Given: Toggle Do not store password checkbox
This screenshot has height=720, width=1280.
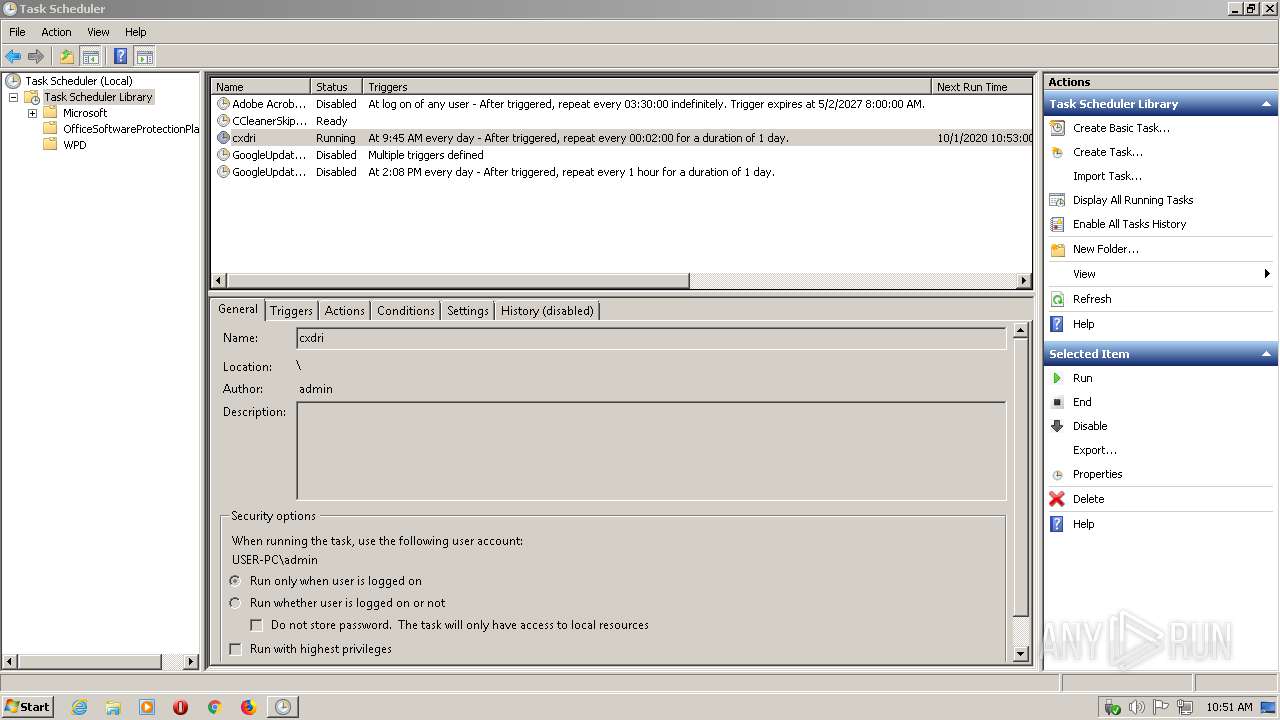Looking at the screenshot, I should 257,625.
